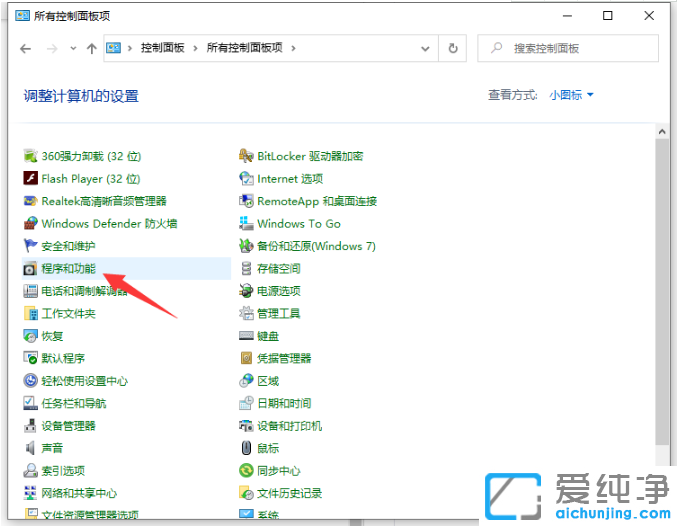Click the Flash Player (32 位) icon

[31, 179]
